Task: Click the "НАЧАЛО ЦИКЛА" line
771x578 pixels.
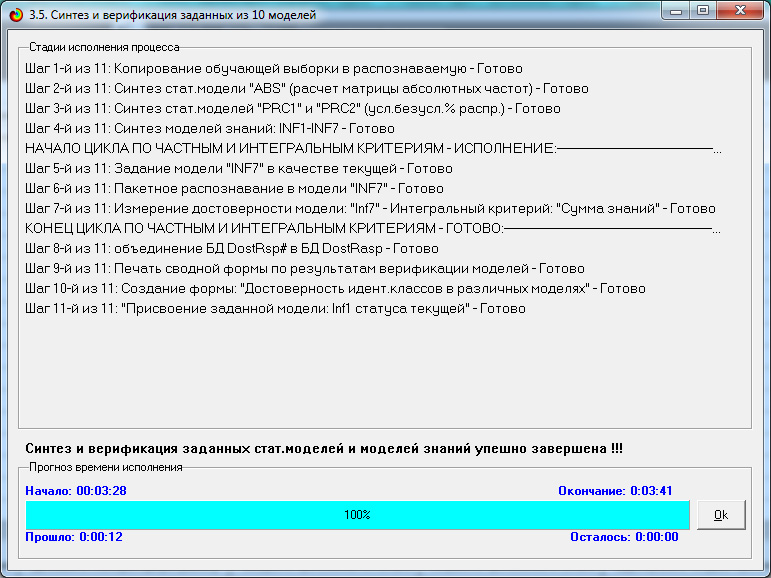Action: [290, 148]
